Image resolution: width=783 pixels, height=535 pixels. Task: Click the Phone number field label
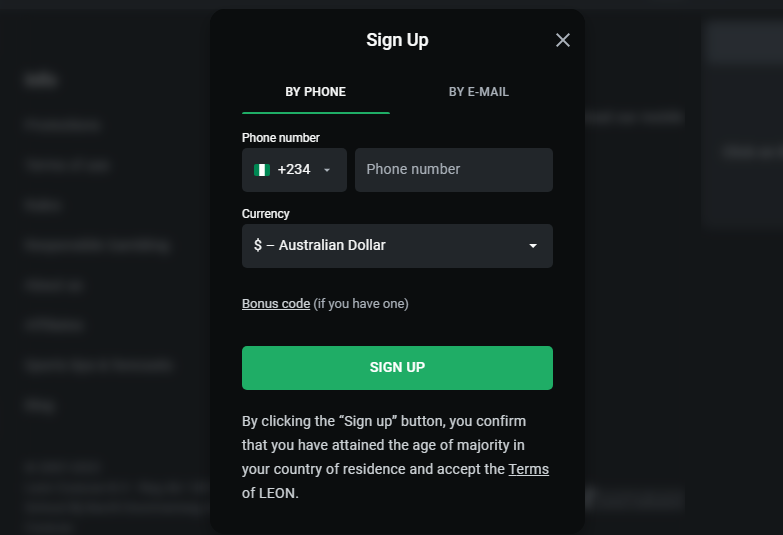point(281,138)
